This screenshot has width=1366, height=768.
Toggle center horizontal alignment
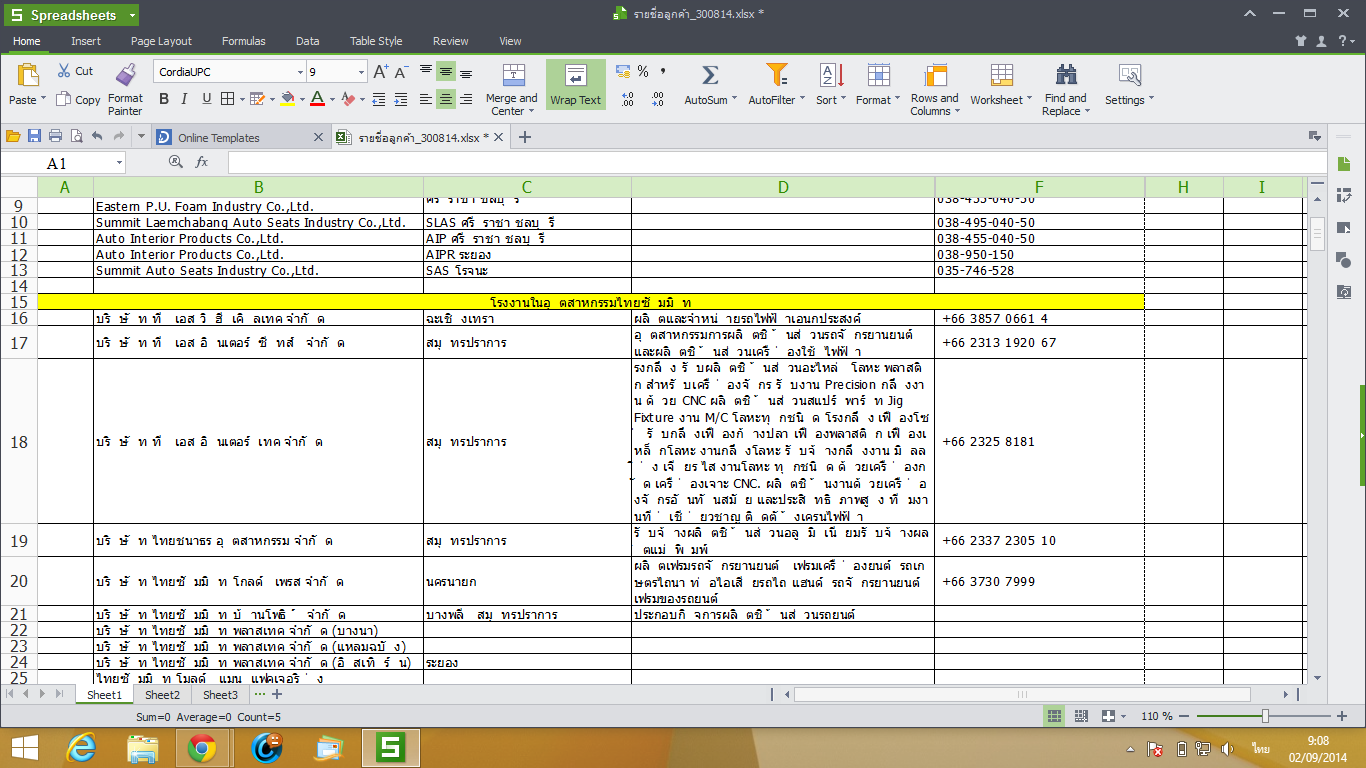[x=446, y=98]
